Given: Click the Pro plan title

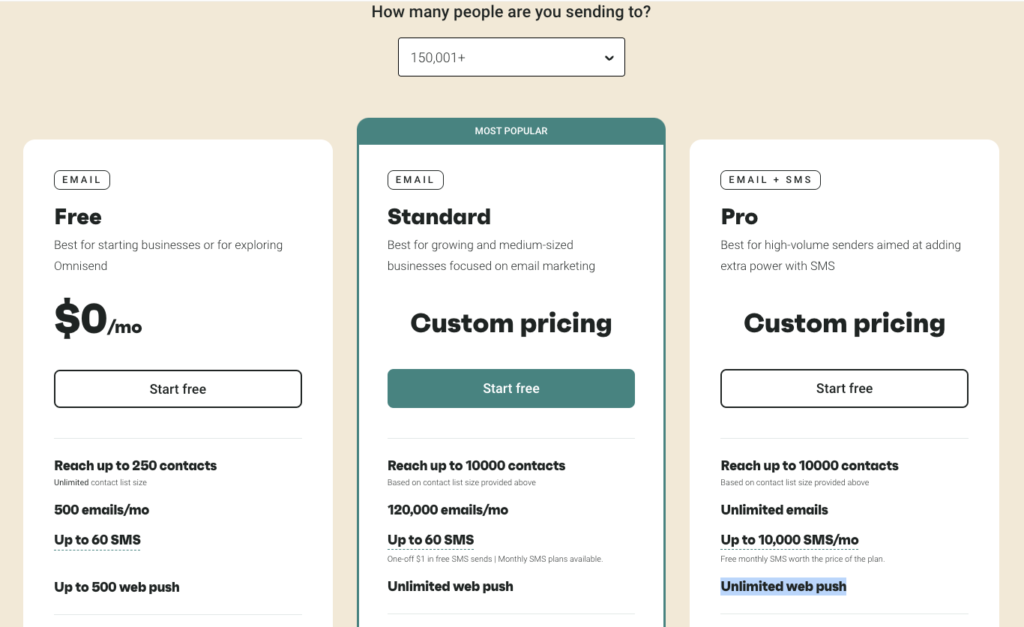Looking at the screenshot, I should (739, 217).
